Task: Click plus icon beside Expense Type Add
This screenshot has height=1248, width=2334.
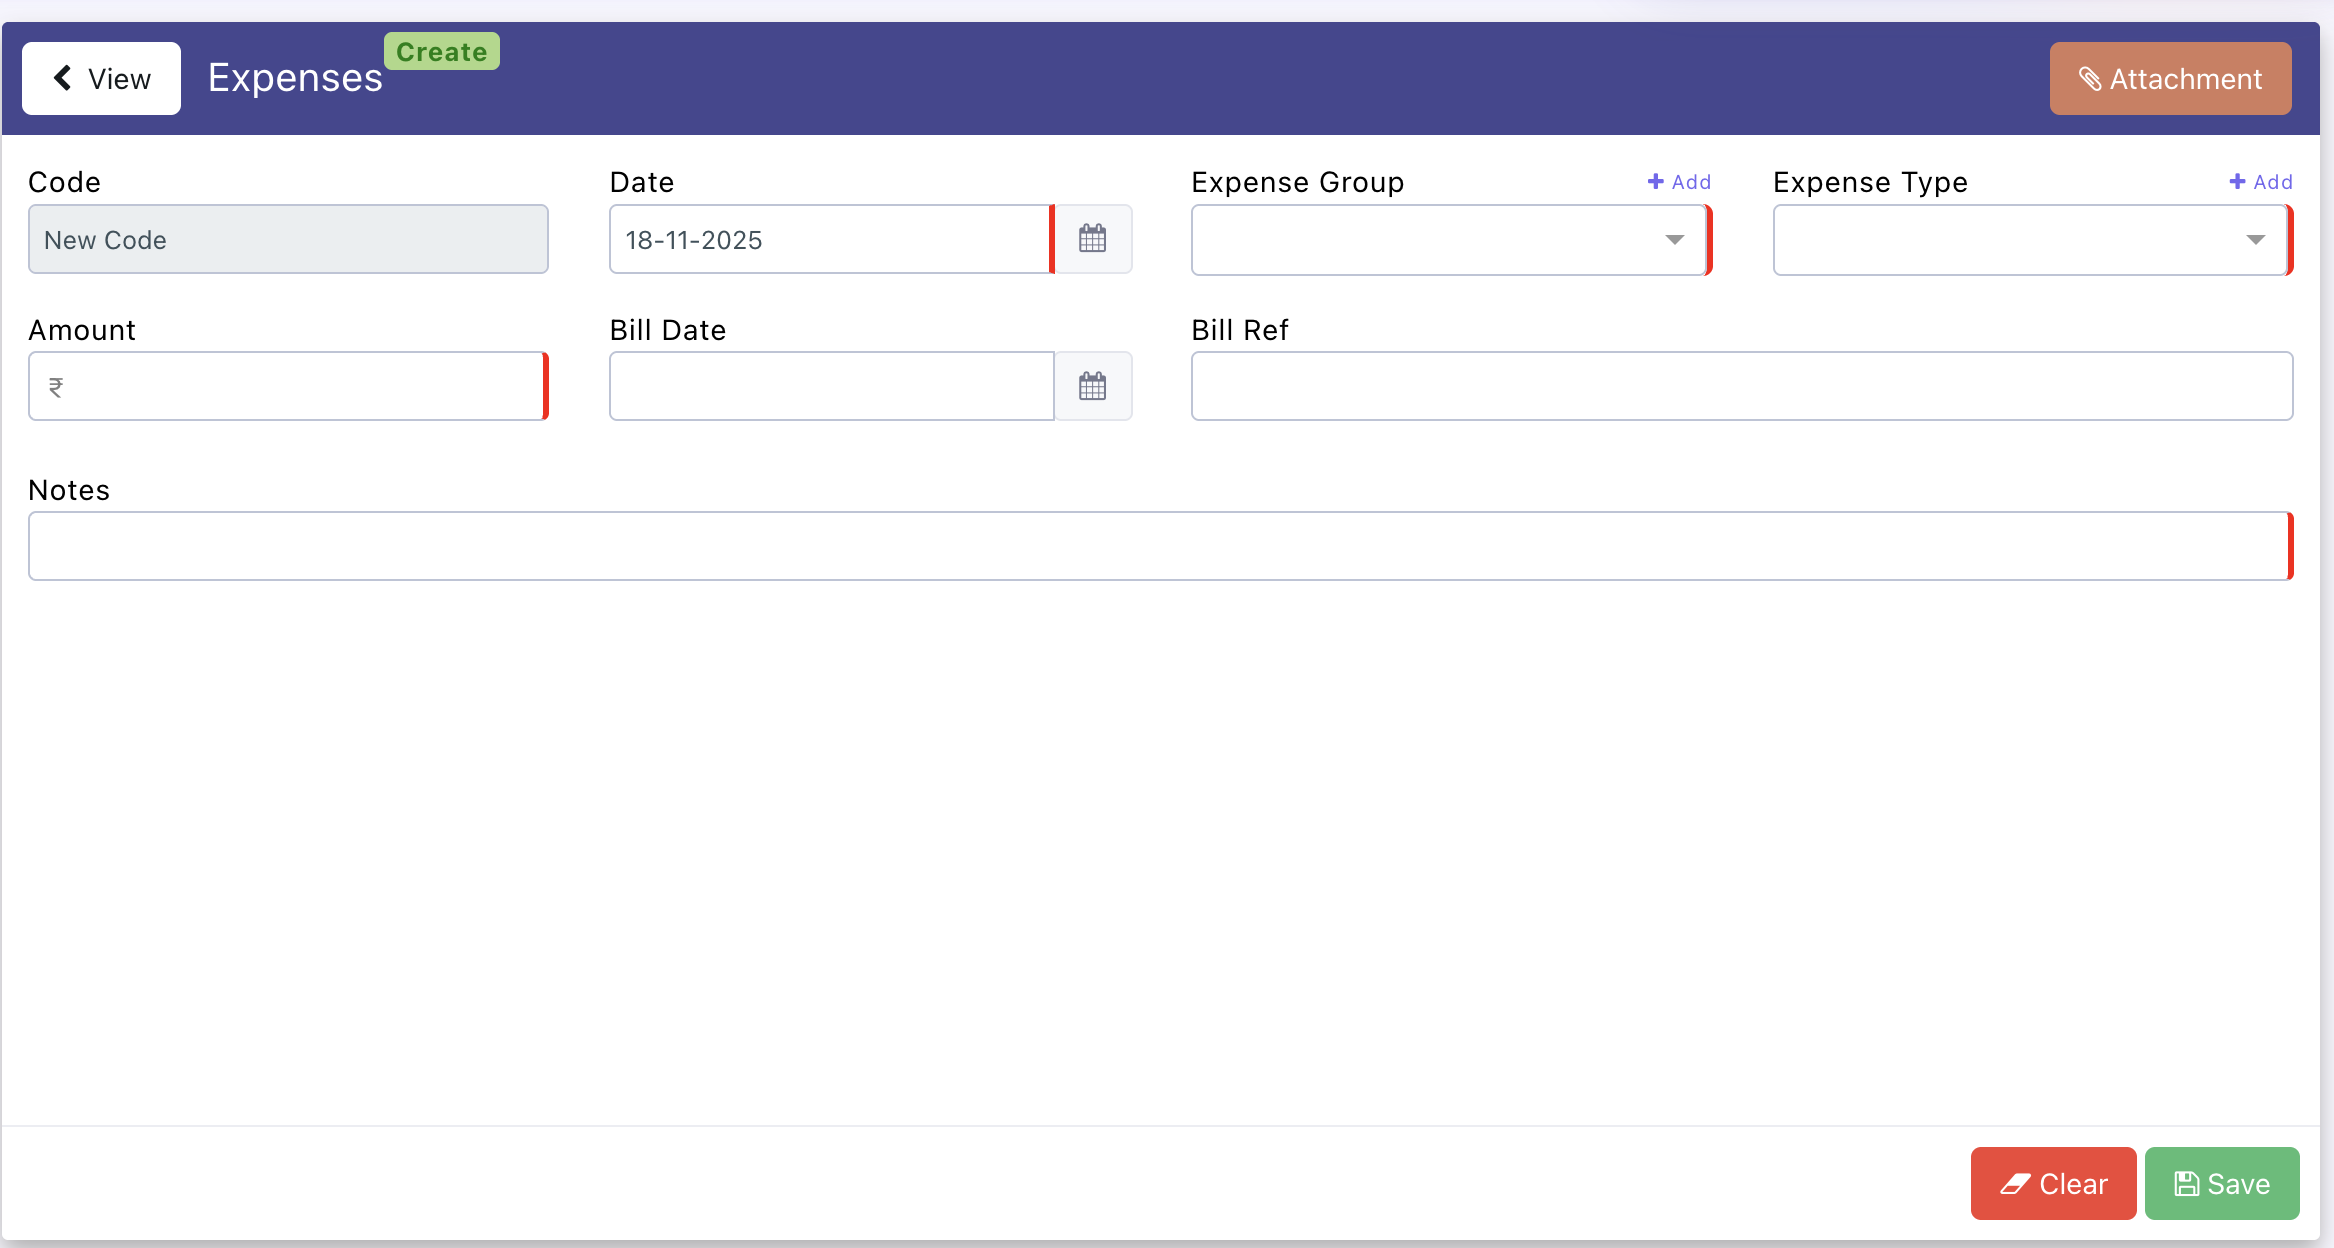Action: tap(2237, 181)
